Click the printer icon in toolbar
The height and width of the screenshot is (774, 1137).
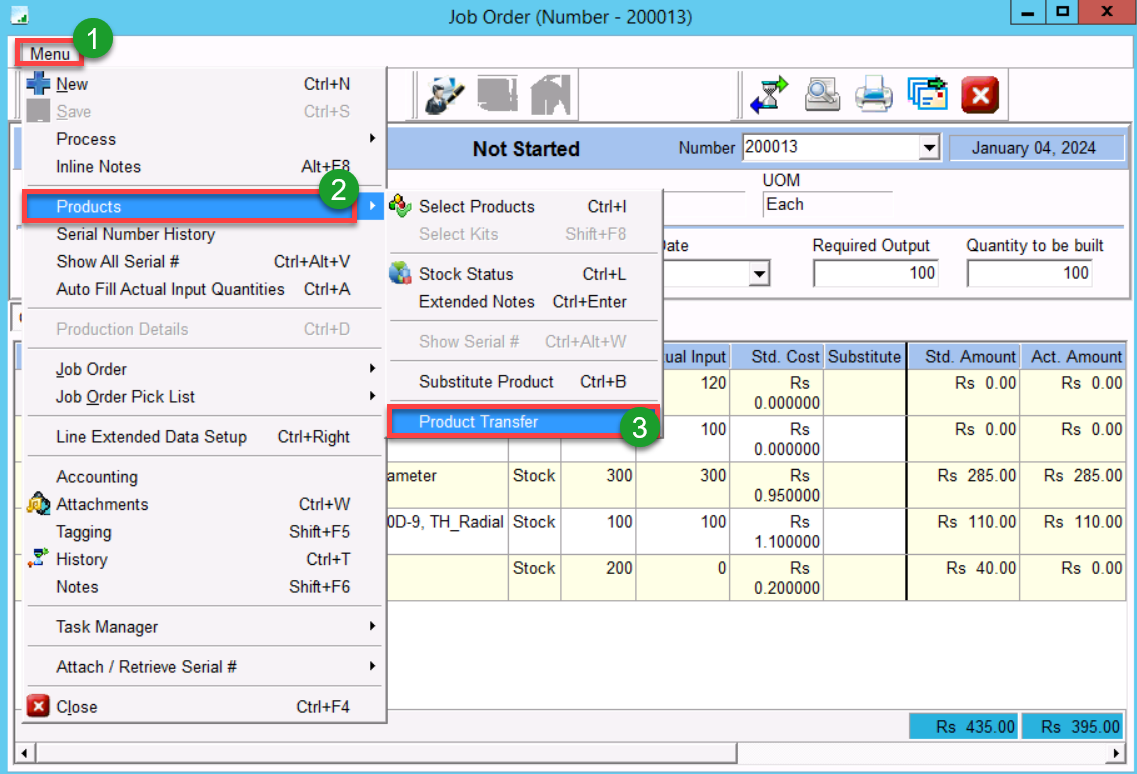point(874,95)
